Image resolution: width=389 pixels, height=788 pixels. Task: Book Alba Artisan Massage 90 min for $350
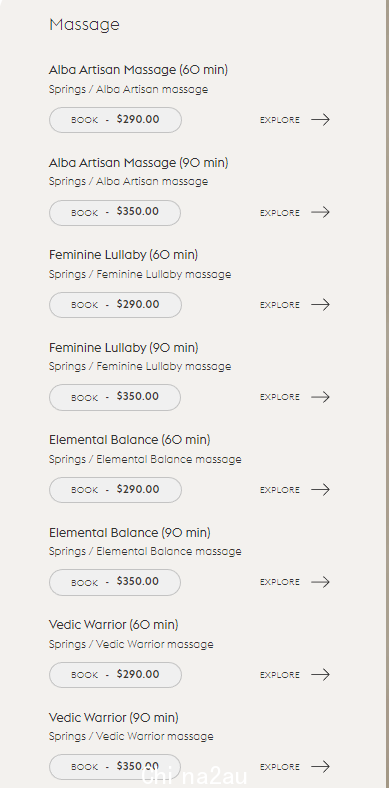[x=115, y=213]
